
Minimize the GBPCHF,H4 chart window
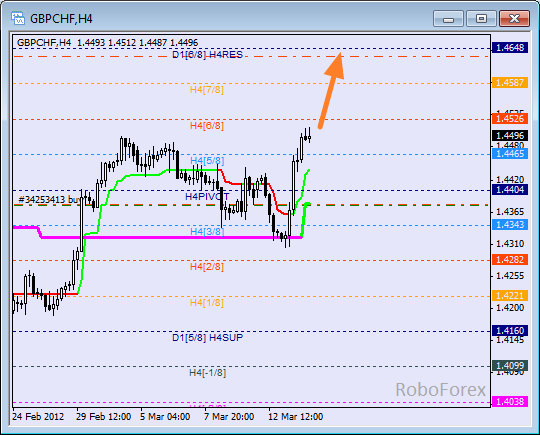coord(448,18)
